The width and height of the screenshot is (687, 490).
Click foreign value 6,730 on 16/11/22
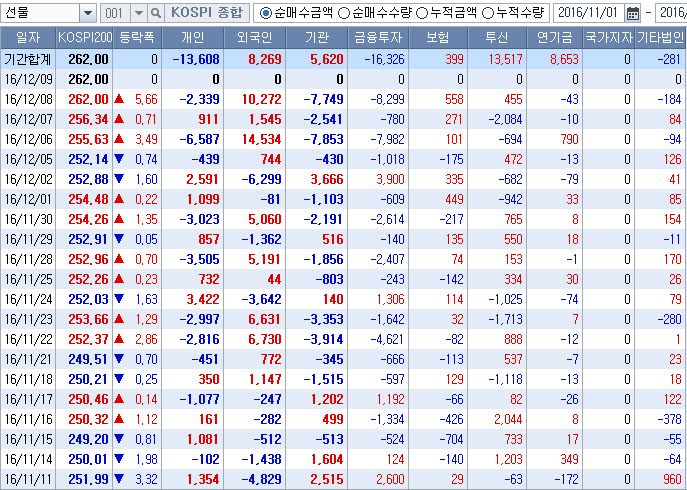[264, 339]
